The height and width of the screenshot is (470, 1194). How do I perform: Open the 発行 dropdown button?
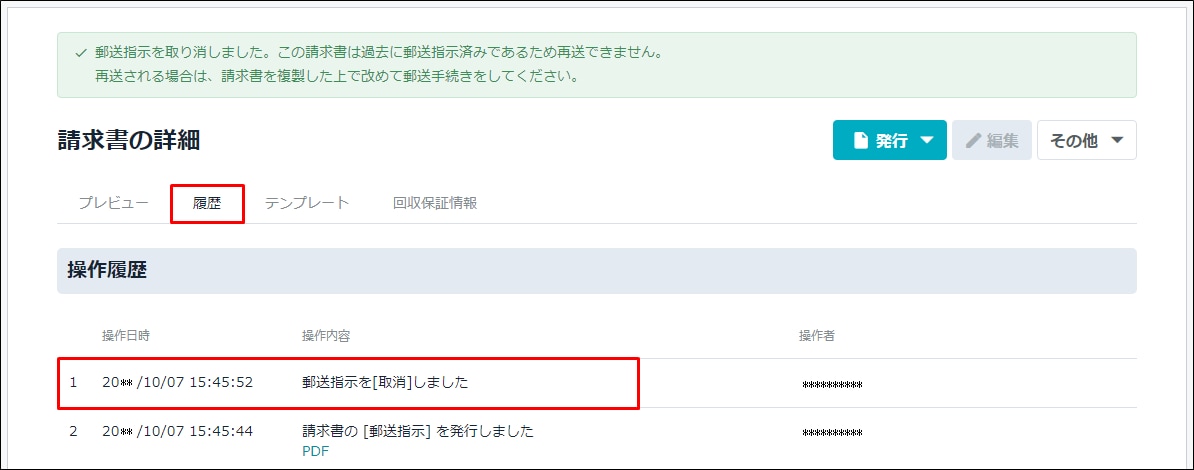pos(889,140)
